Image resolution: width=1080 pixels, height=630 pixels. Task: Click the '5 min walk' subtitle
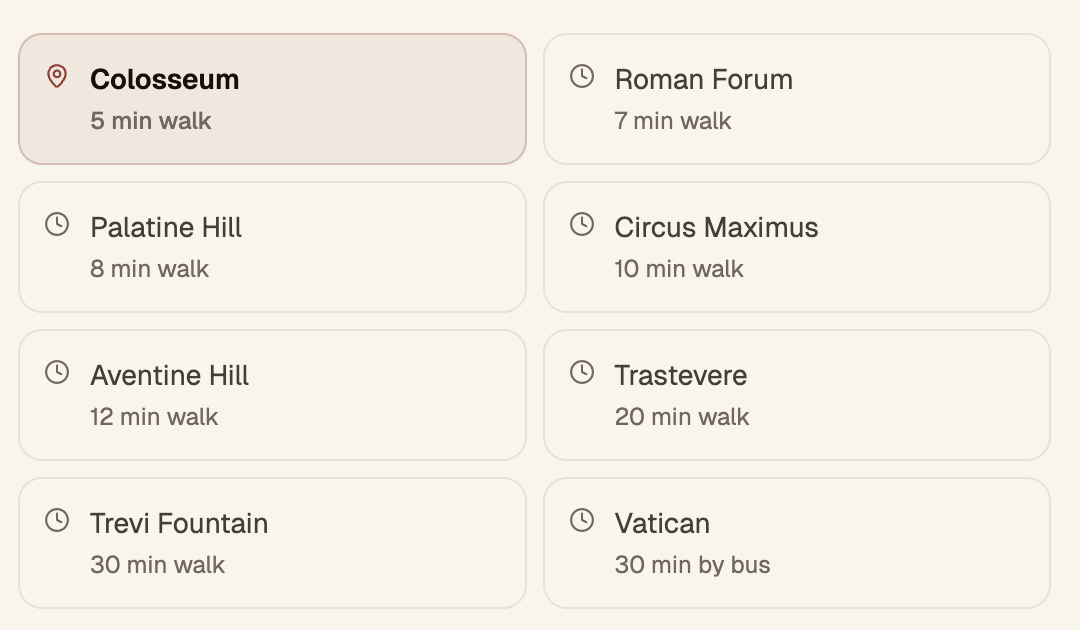tap(151, 121)
